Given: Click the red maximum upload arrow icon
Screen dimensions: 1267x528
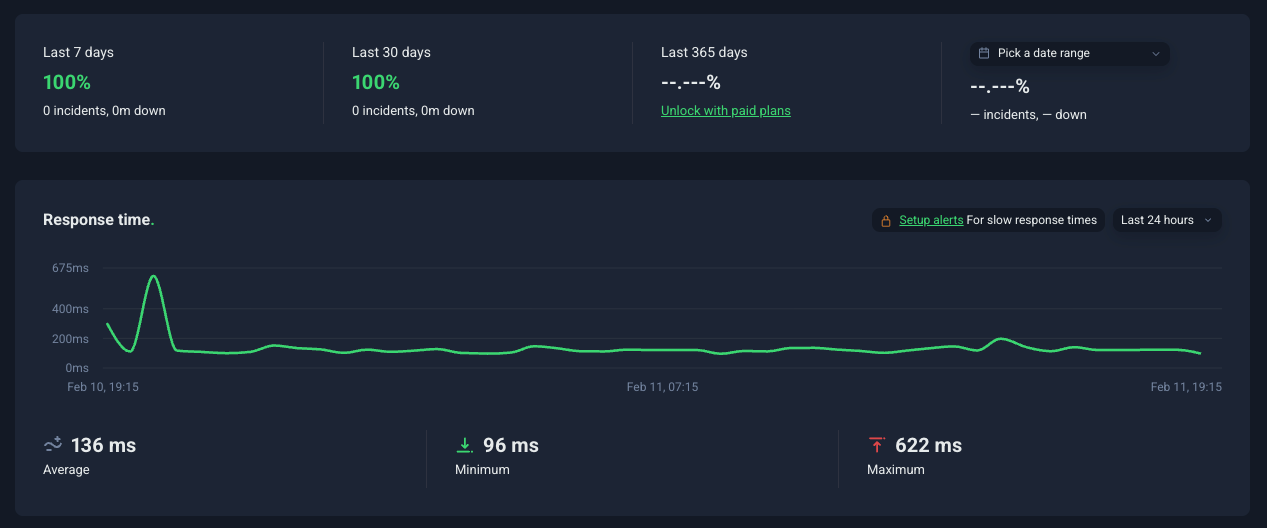Looking at the screenshot, I should point(877,445).
